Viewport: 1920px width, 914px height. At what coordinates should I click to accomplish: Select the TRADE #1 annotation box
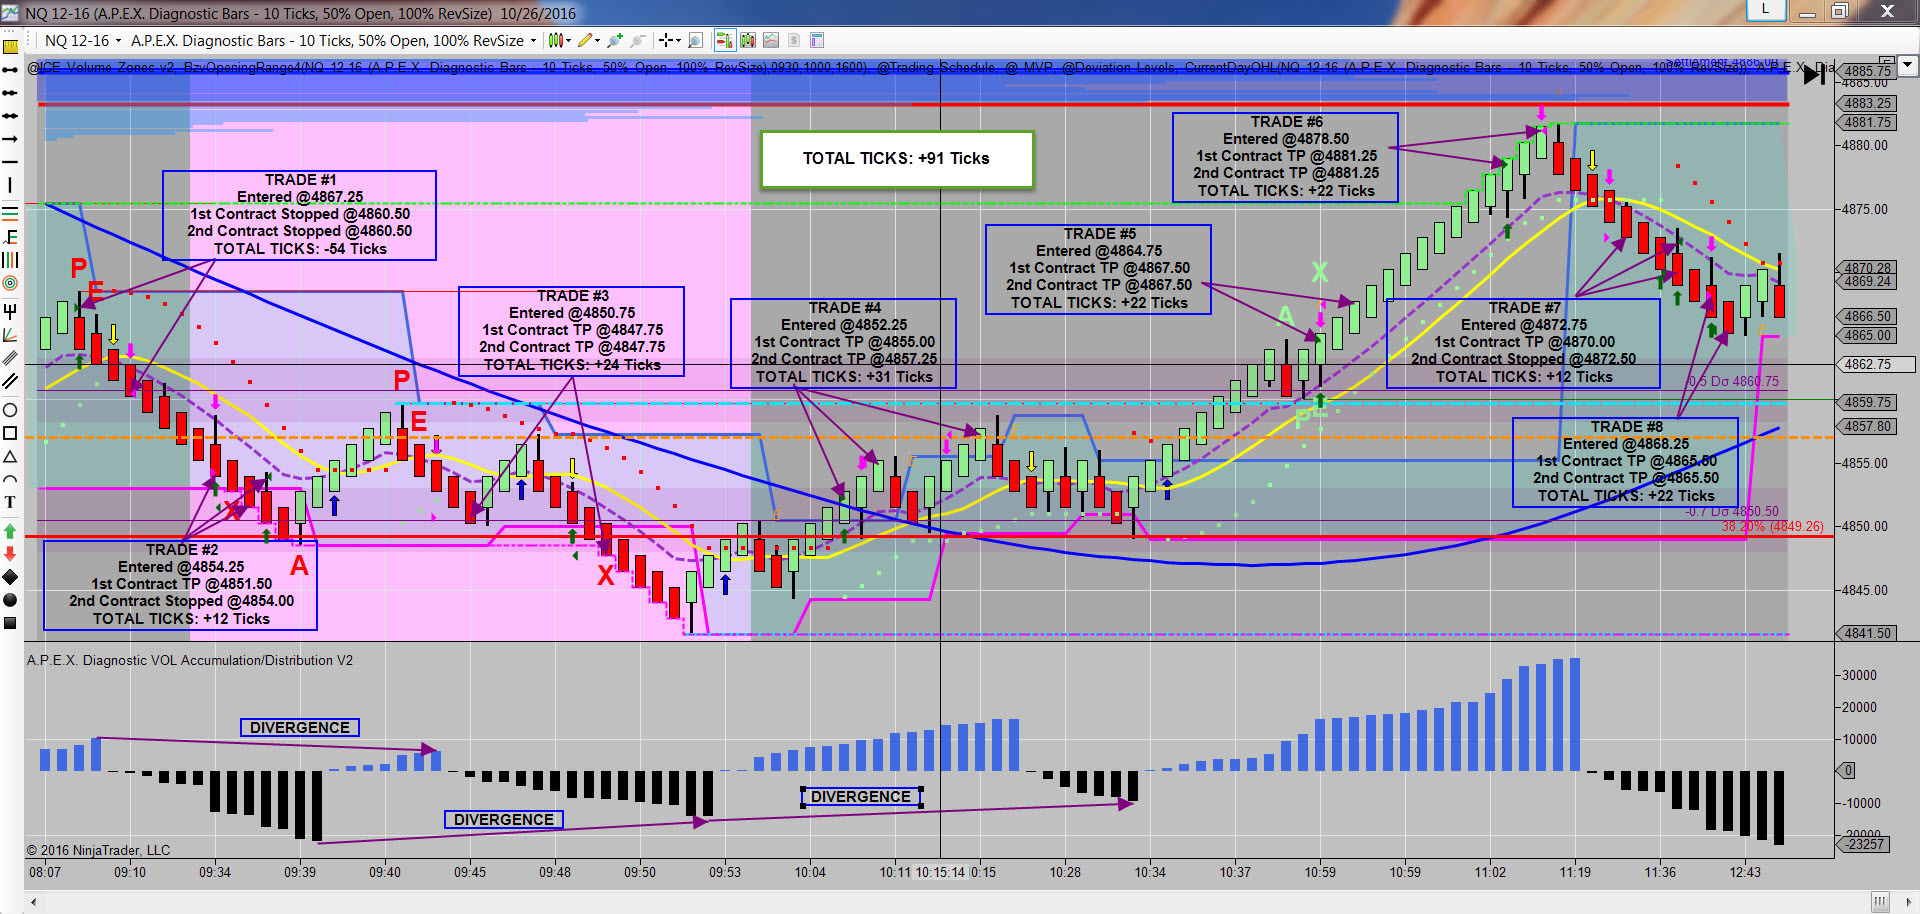coord(299,215)
